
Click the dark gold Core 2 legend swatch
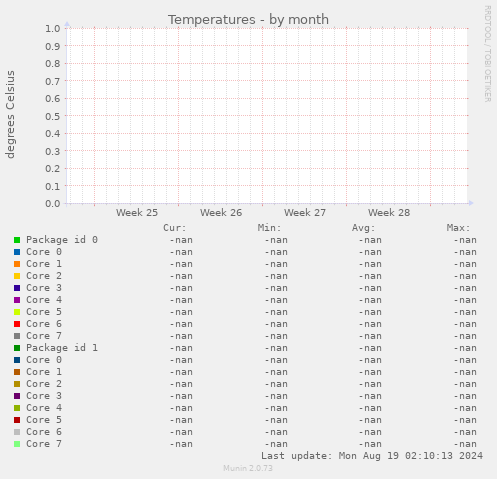17,384
